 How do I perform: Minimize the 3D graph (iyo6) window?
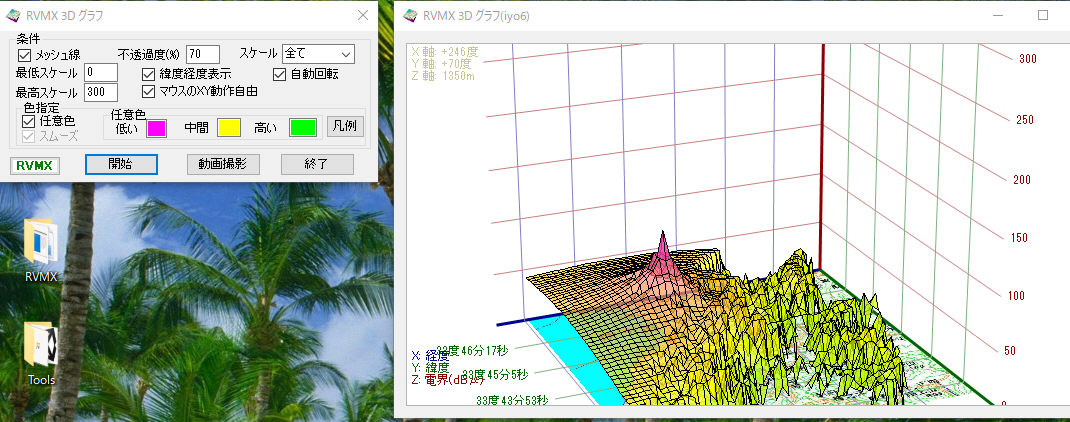(x=997, y=16)
